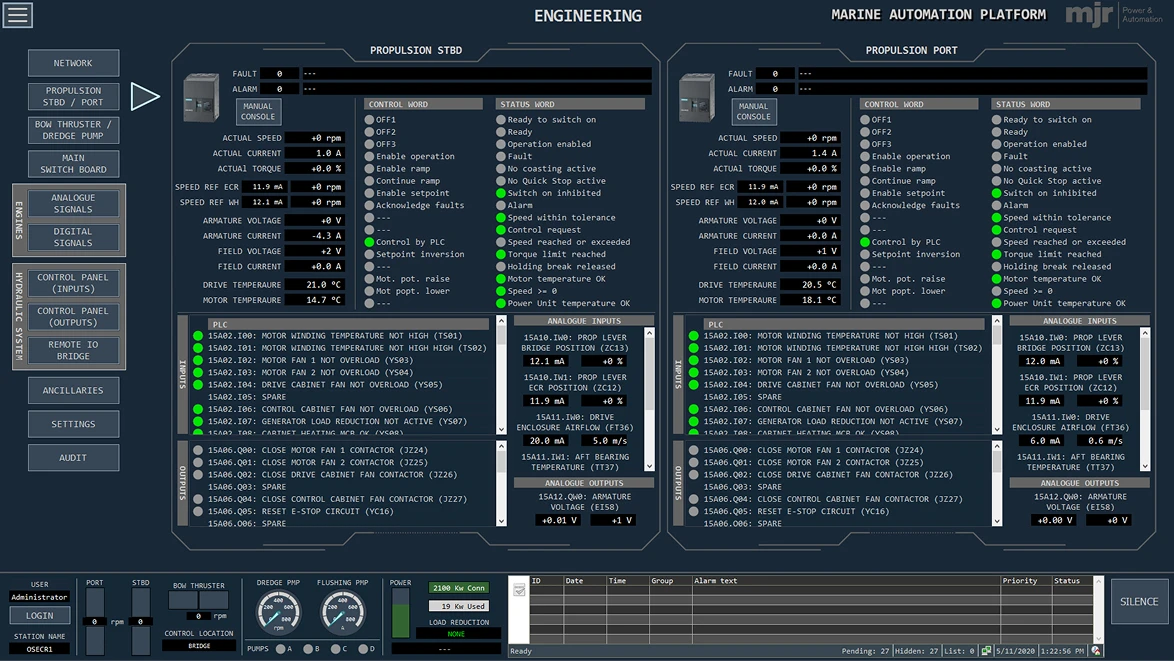1174x661 pixels.
Task: Click the PORT rpm vertical bar in the bottom panel
Action: (94, 621)
